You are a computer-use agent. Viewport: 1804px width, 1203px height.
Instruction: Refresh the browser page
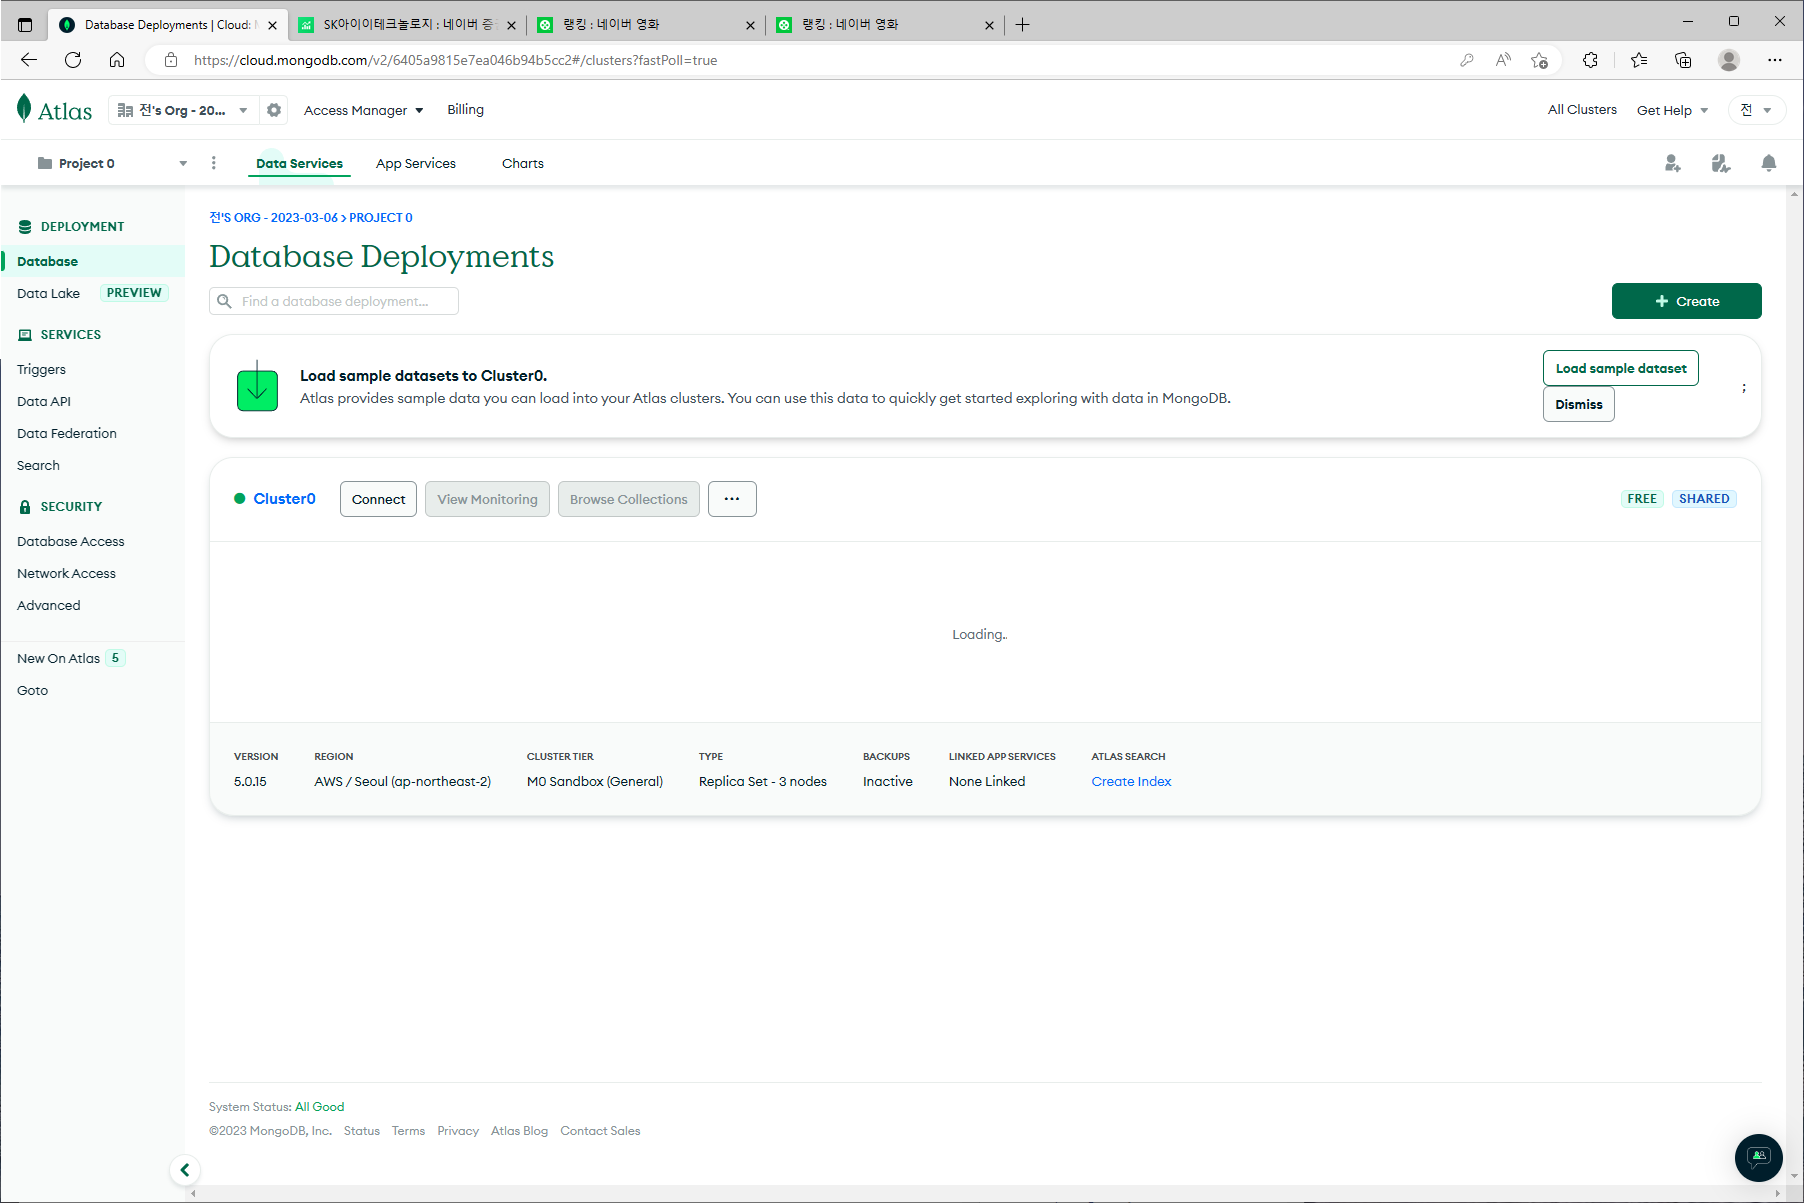click(x=73, y=60)
